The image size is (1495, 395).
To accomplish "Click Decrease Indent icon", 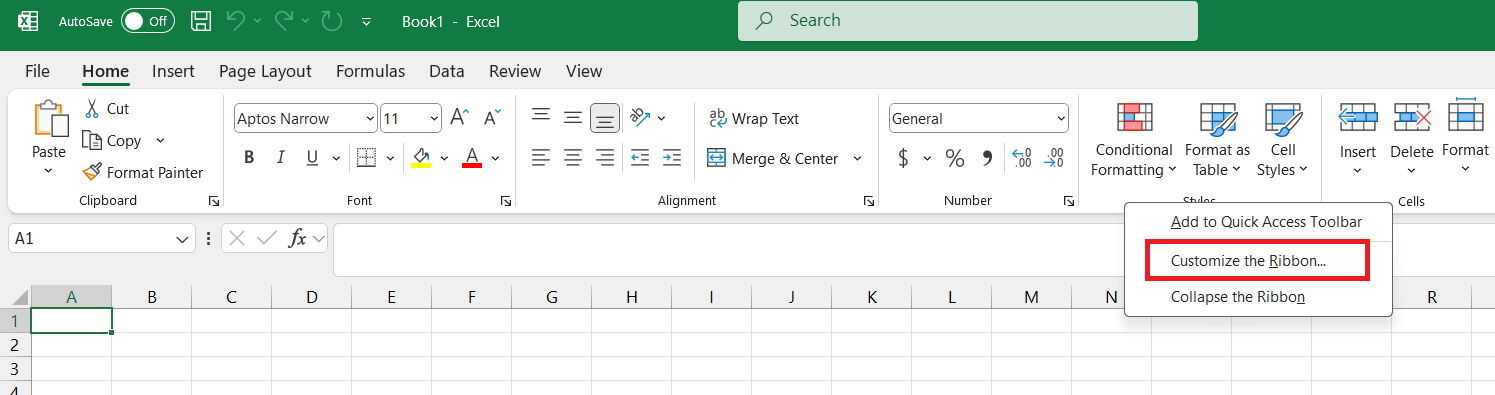I will click(640, 158).
